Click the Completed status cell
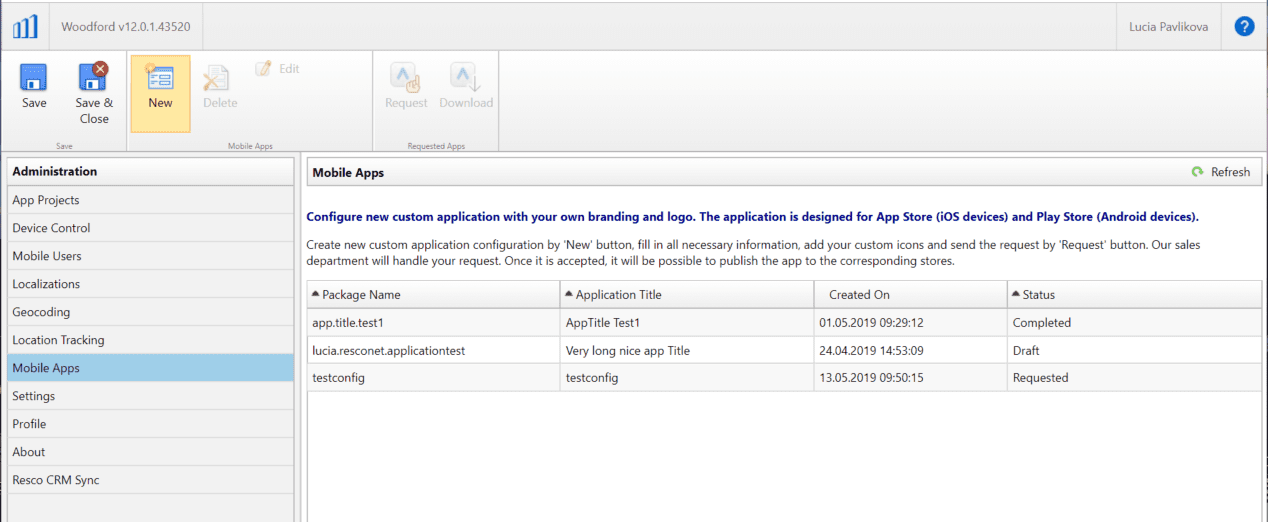Screen dimensions: 1268x522 pyautogui.click(x=1134, y=322)
